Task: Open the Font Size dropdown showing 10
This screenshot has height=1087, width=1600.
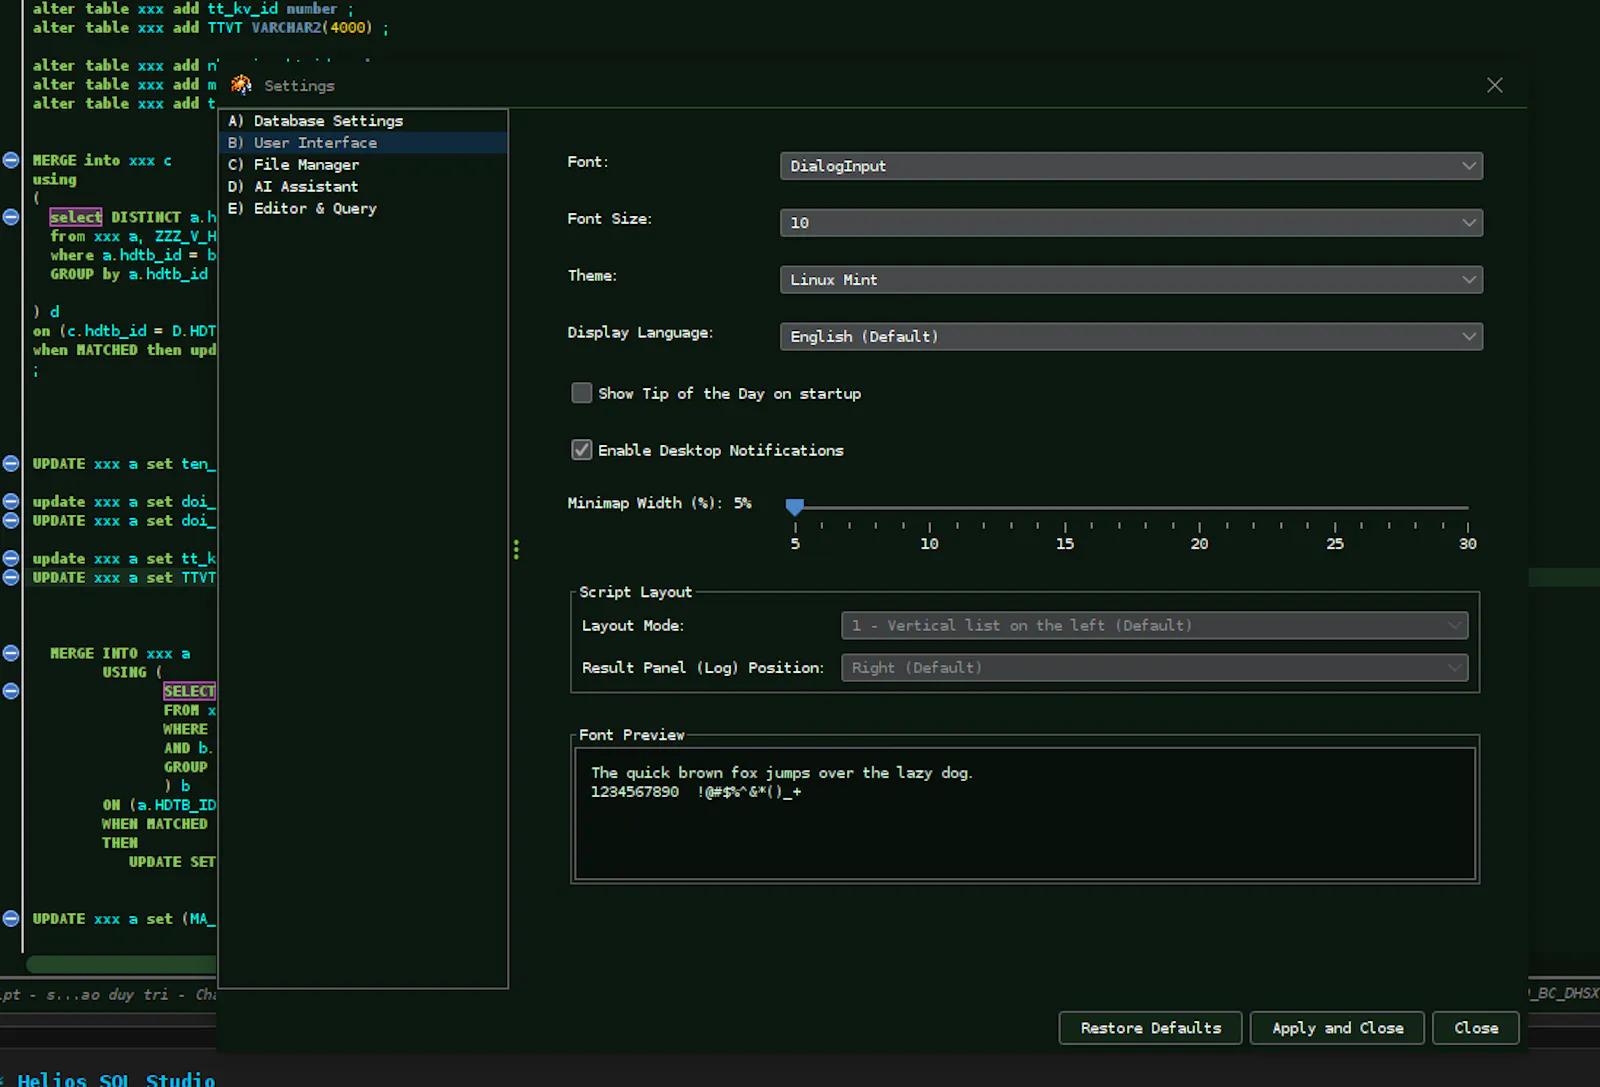Action: 1131,223
